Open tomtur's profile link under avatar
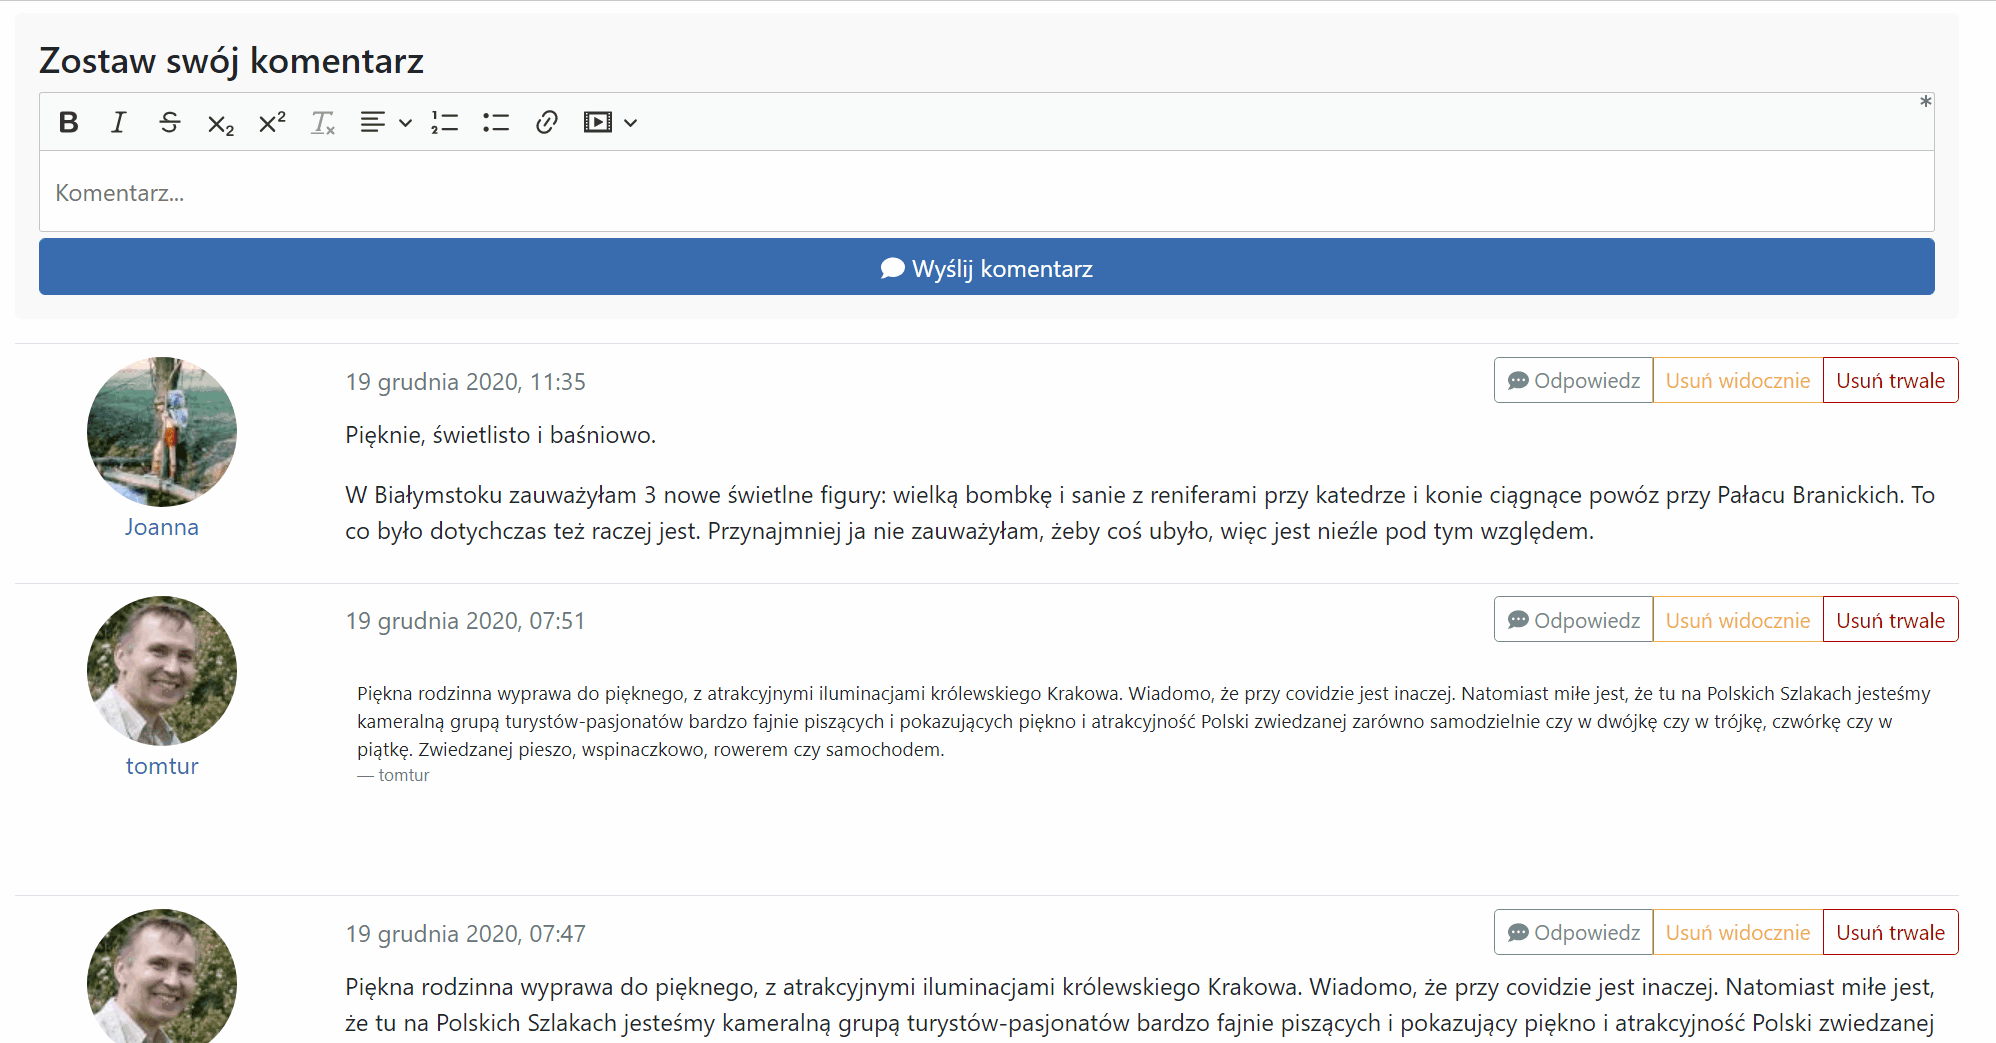 [162, 766]
